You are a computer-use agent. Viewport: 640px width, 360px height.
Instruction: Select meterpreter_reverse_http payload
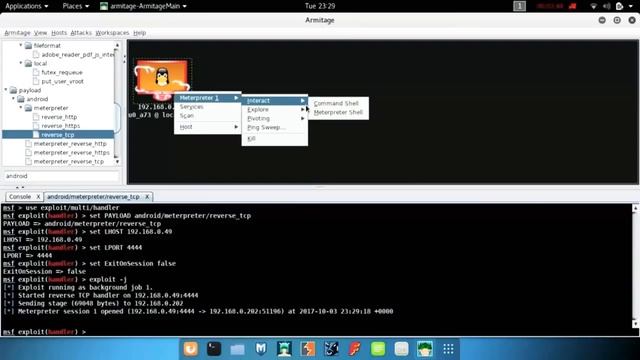(70, 144)
